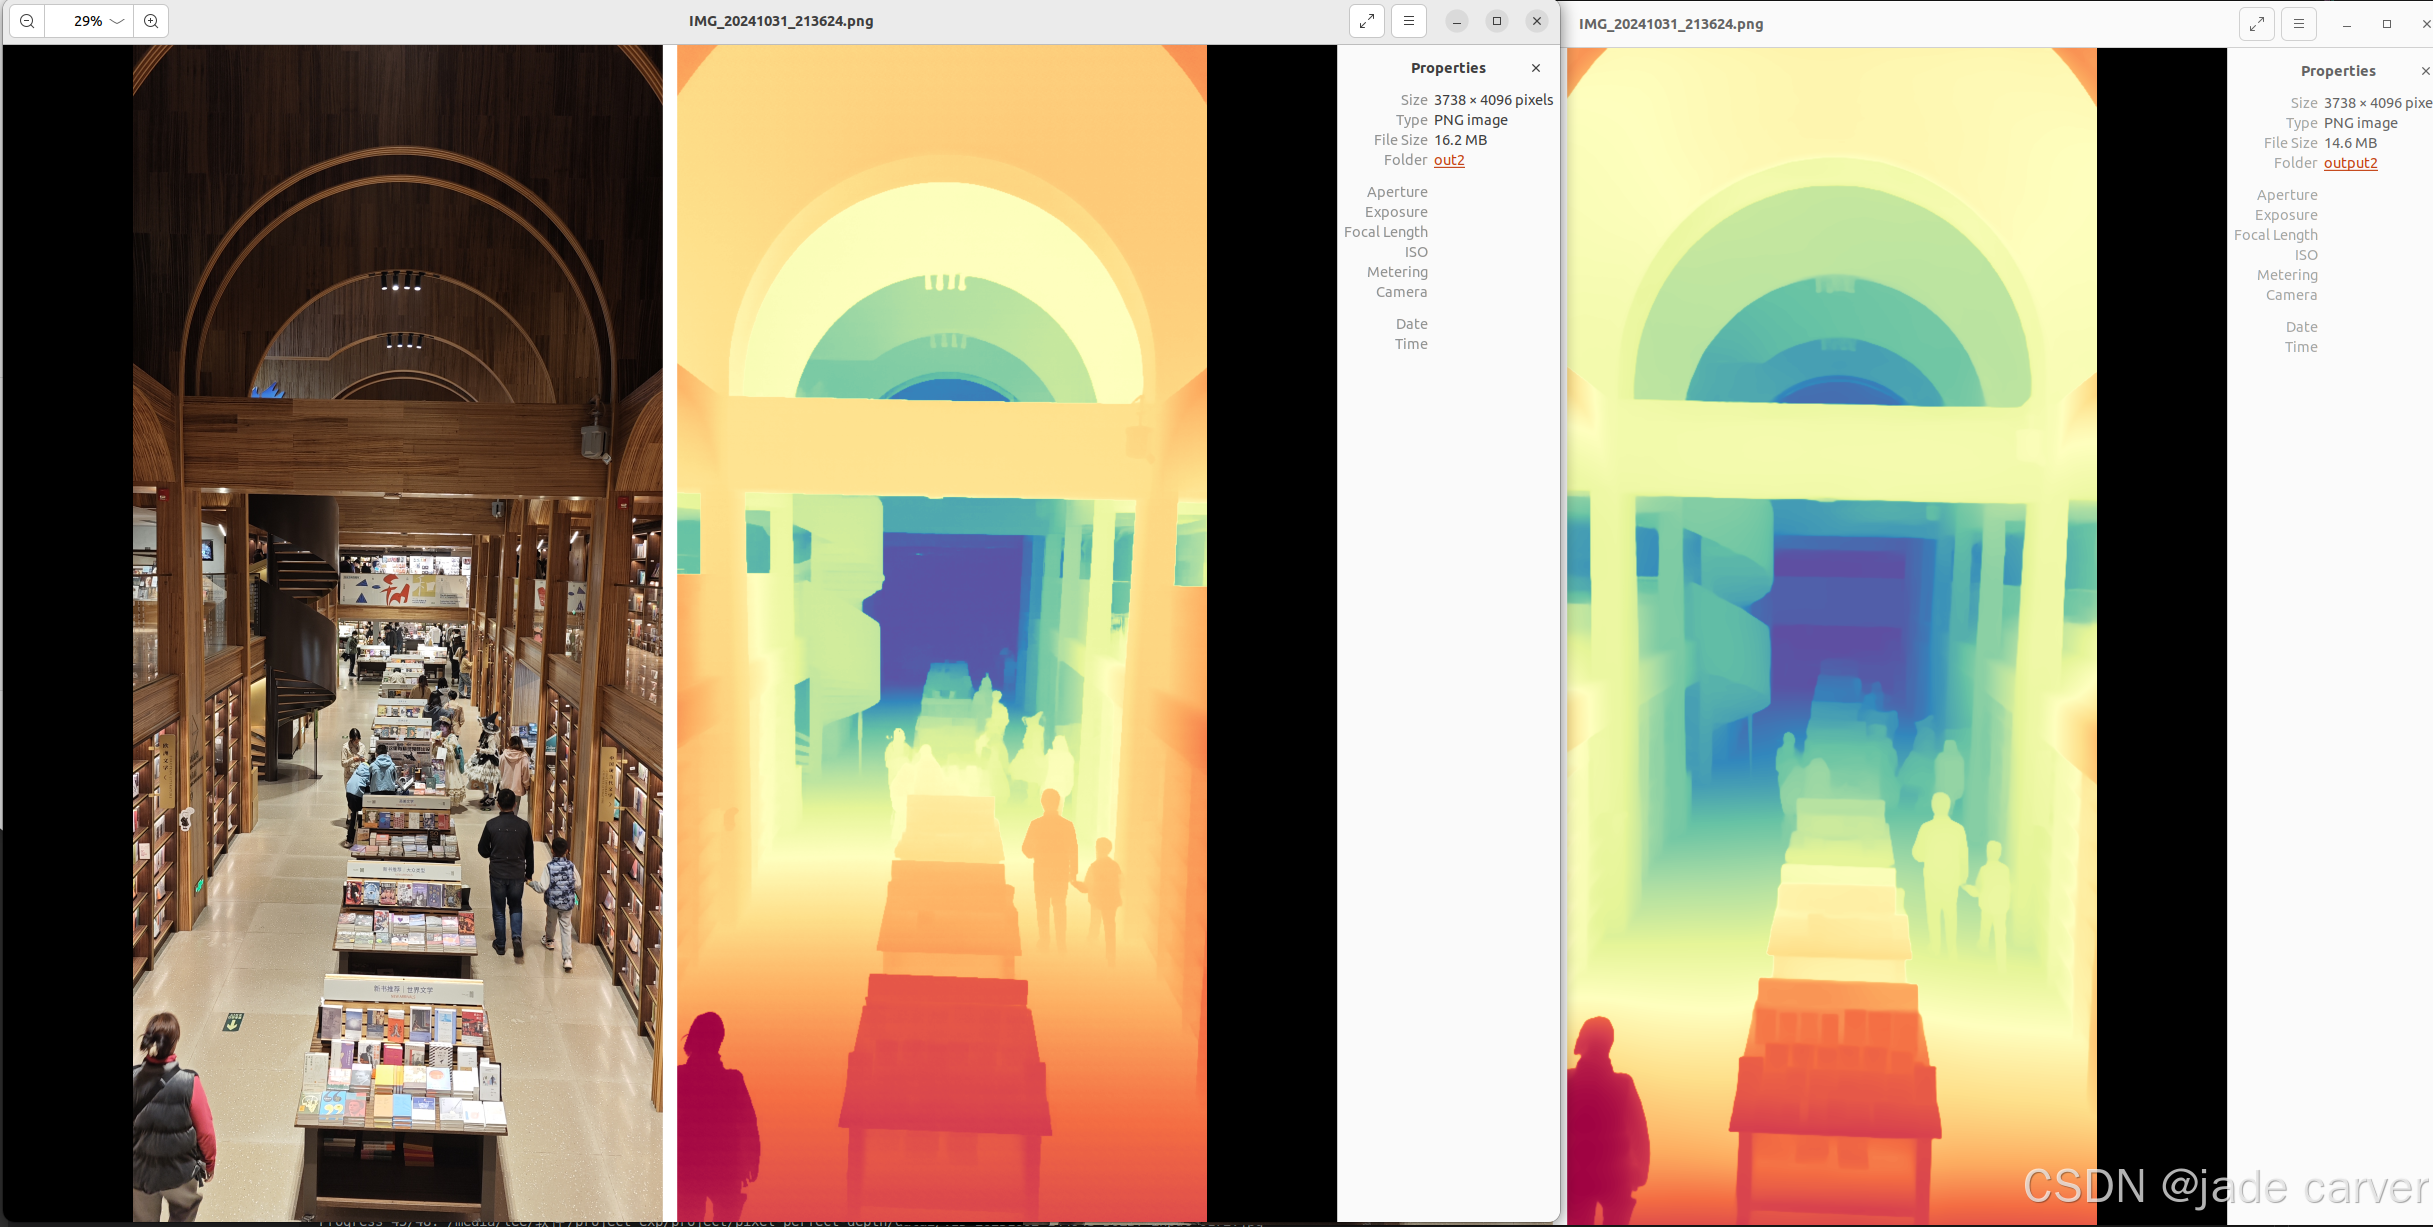Image resolution: width=2433 pixels, height=1227 pixels.
Task: Click the bookstore photo in left viewer
Action: tap(397, 632)
